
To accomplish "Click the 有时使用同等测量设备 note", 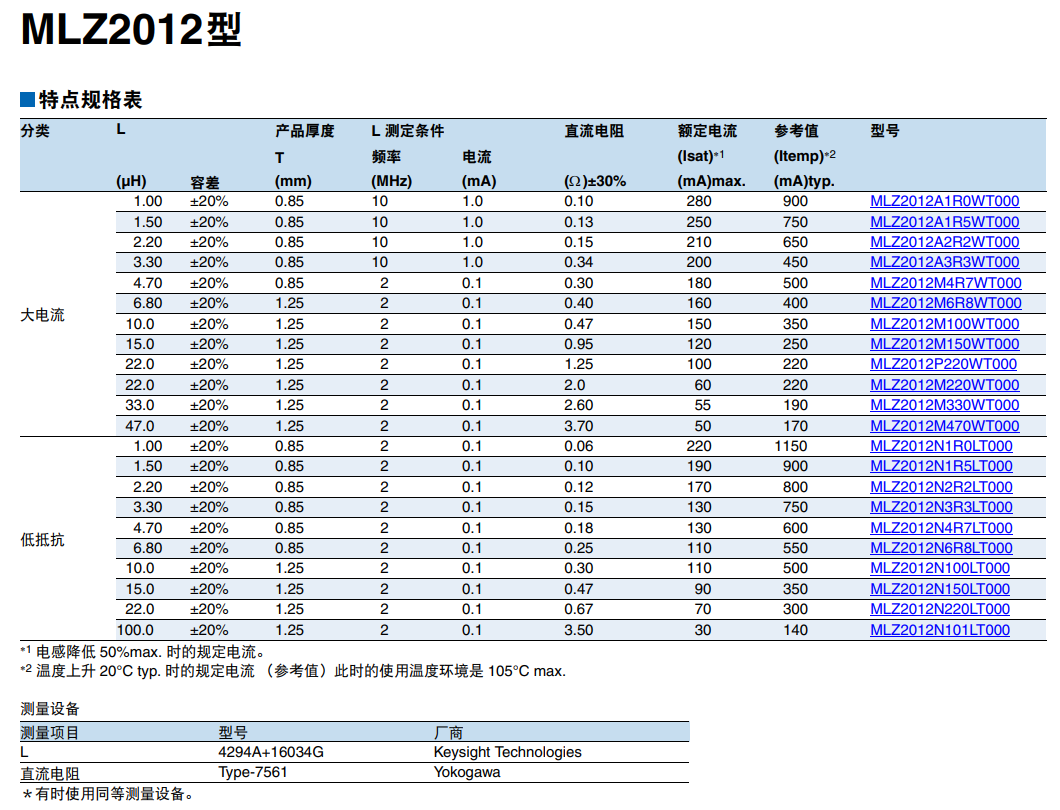I will (108, 794).
